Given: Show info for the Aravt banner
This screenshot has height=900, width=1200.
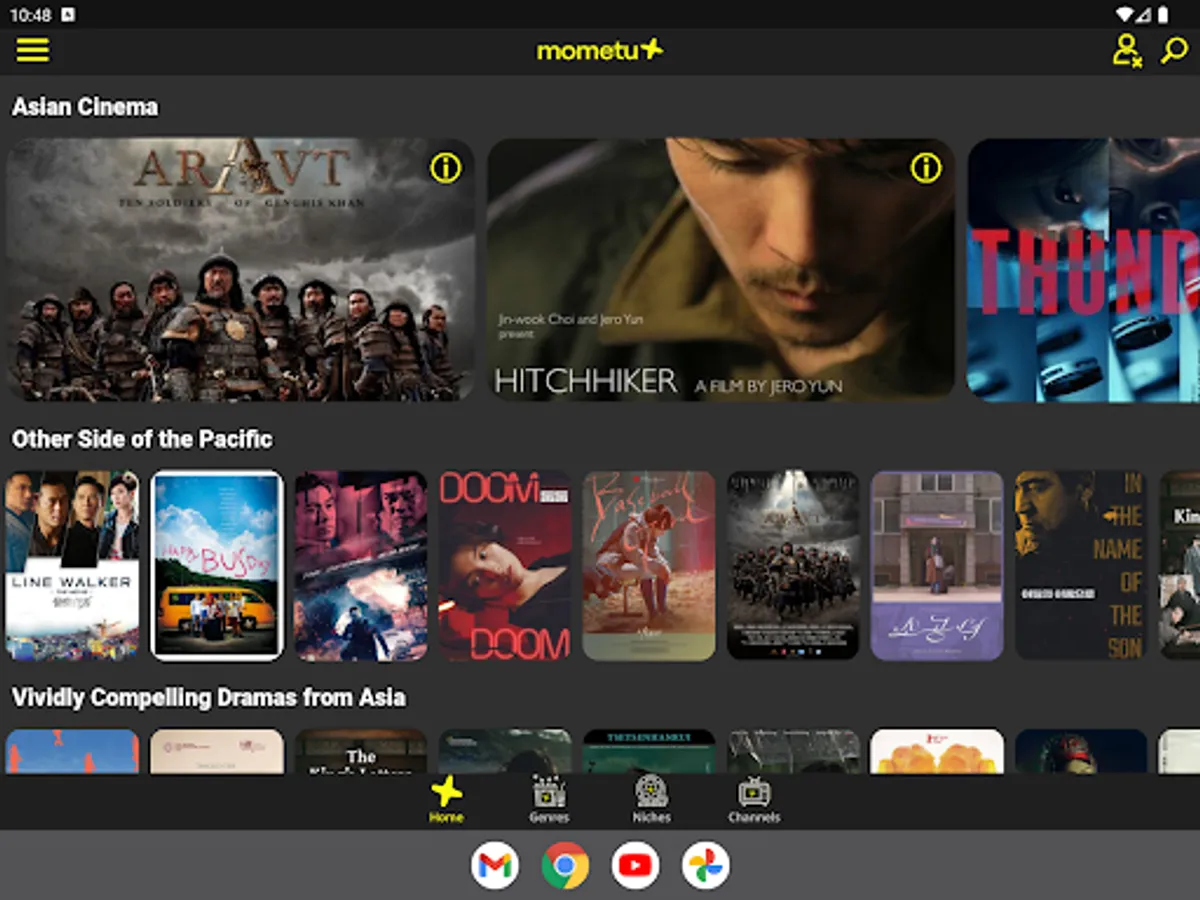Looking at the screenshot, I should 446,168.
